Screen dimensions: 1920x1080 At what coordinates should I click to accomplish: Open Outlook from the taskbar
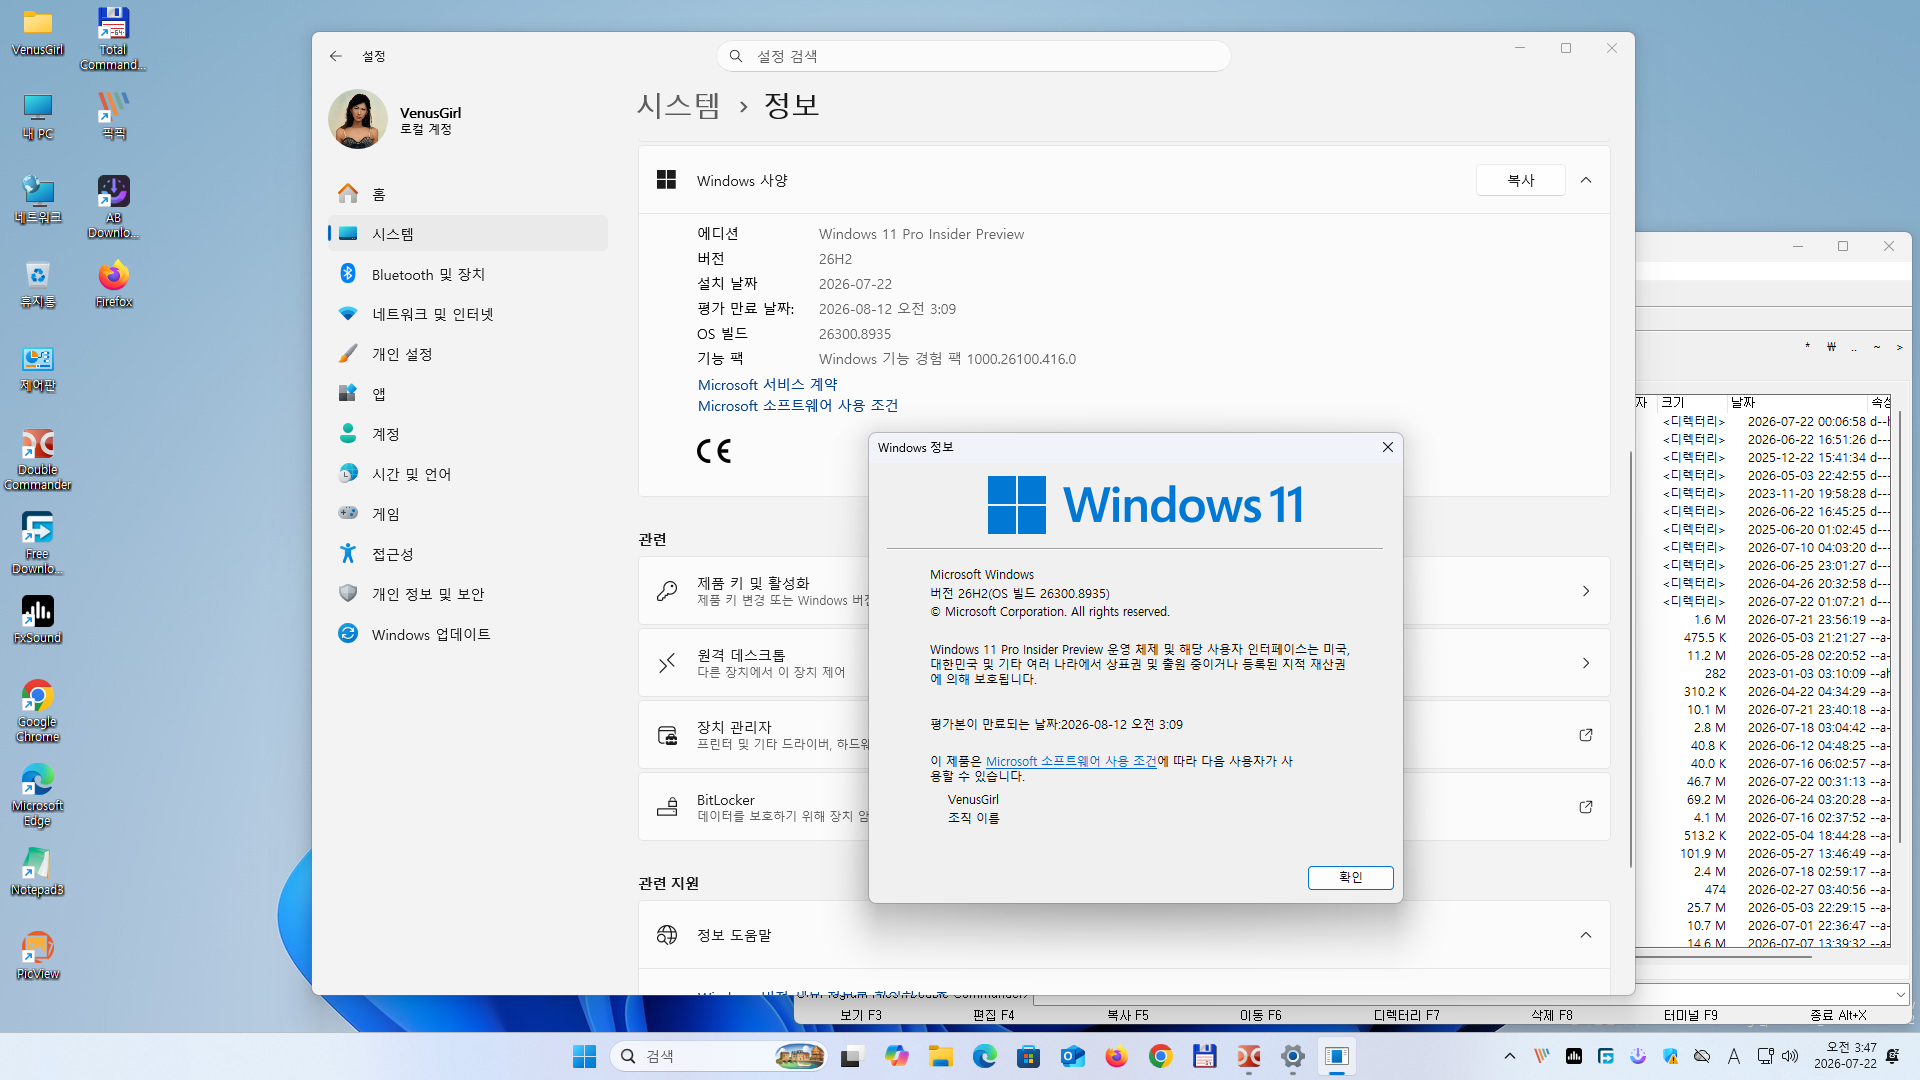tap(1073, 1056)
